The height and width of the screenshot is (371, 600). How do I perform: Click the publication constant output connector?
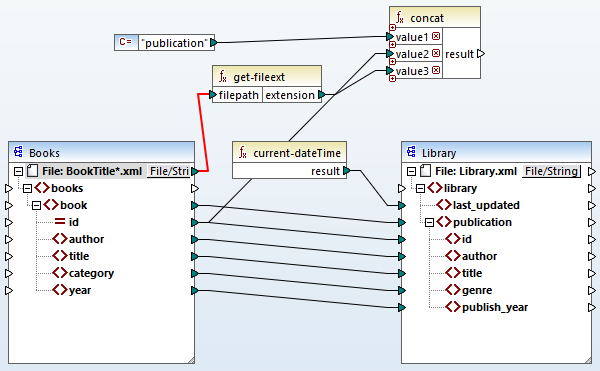(214, 42)
